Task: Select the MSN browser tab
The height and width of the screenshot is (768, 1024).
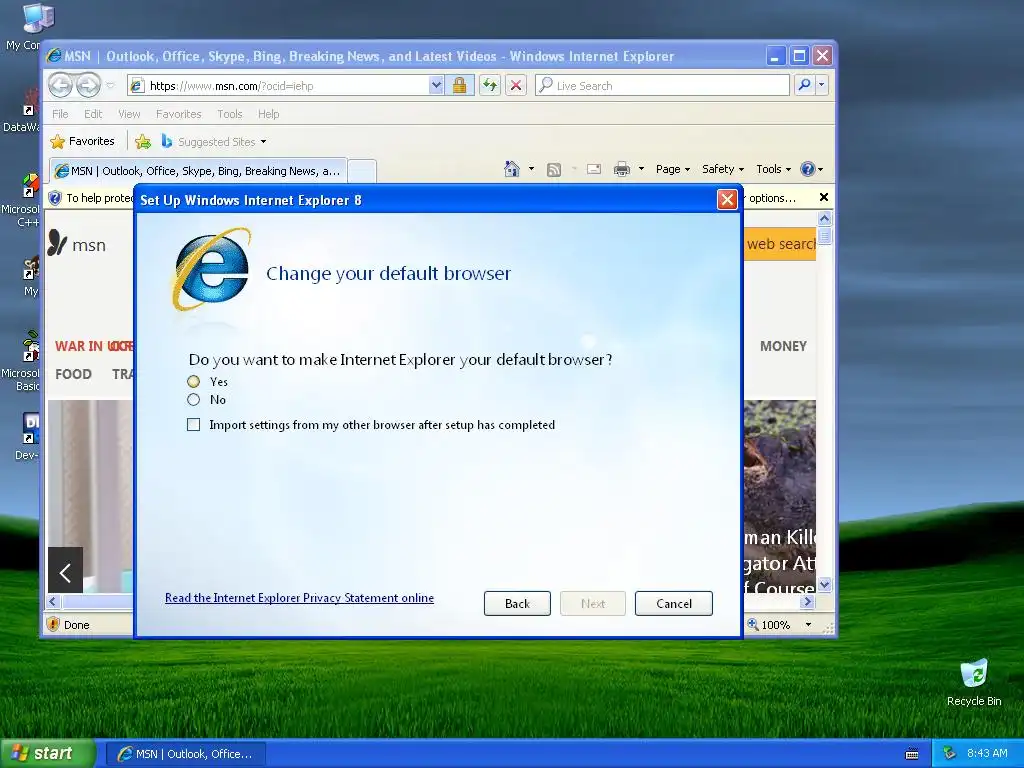Action: point(198,171)
